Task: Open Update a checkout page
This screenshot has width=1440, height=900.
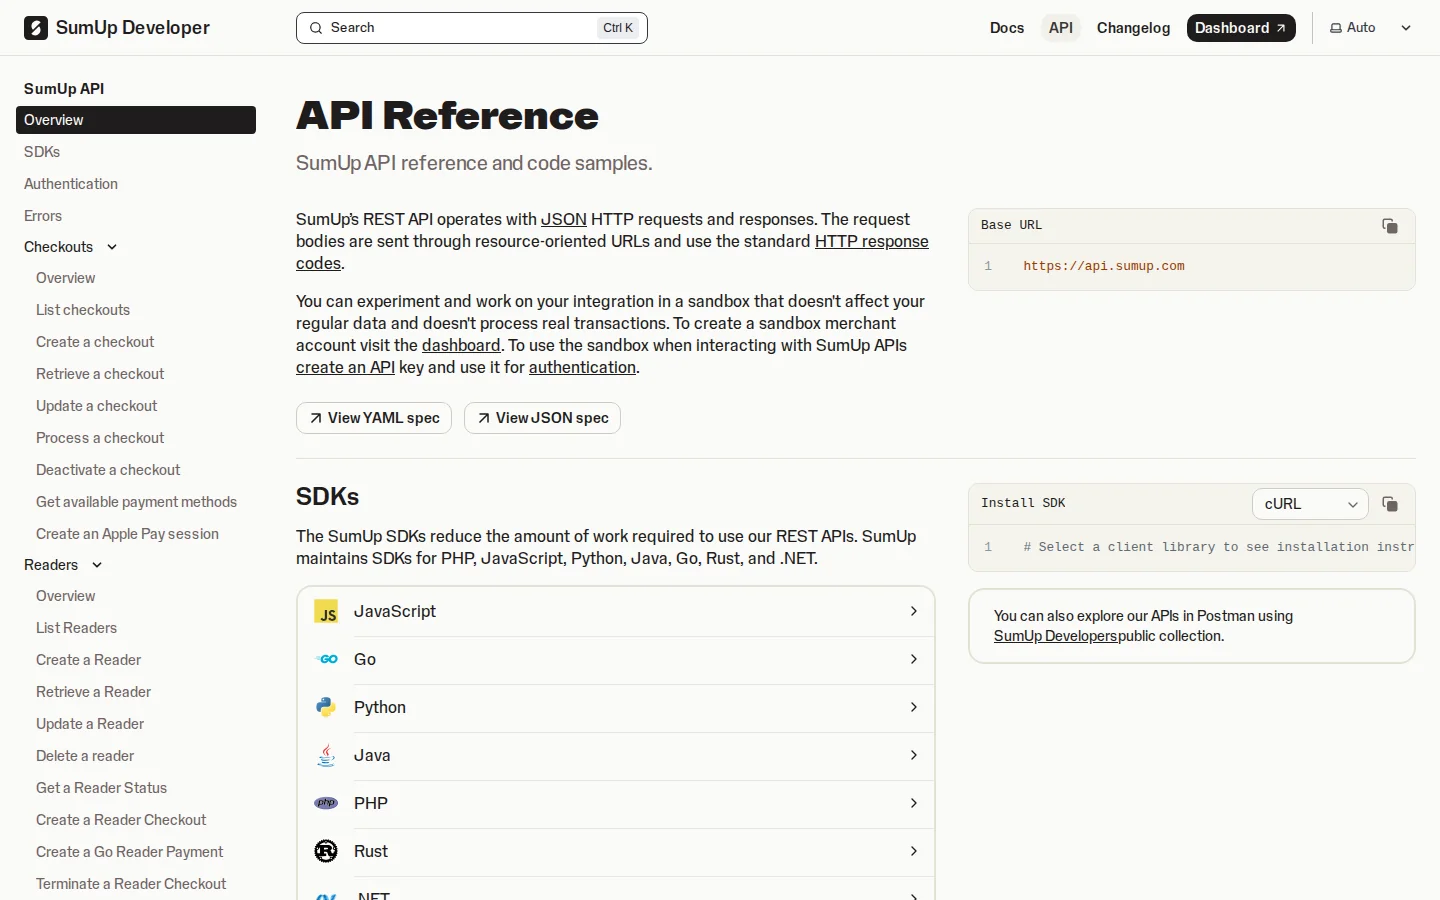Action: [97, 406]
